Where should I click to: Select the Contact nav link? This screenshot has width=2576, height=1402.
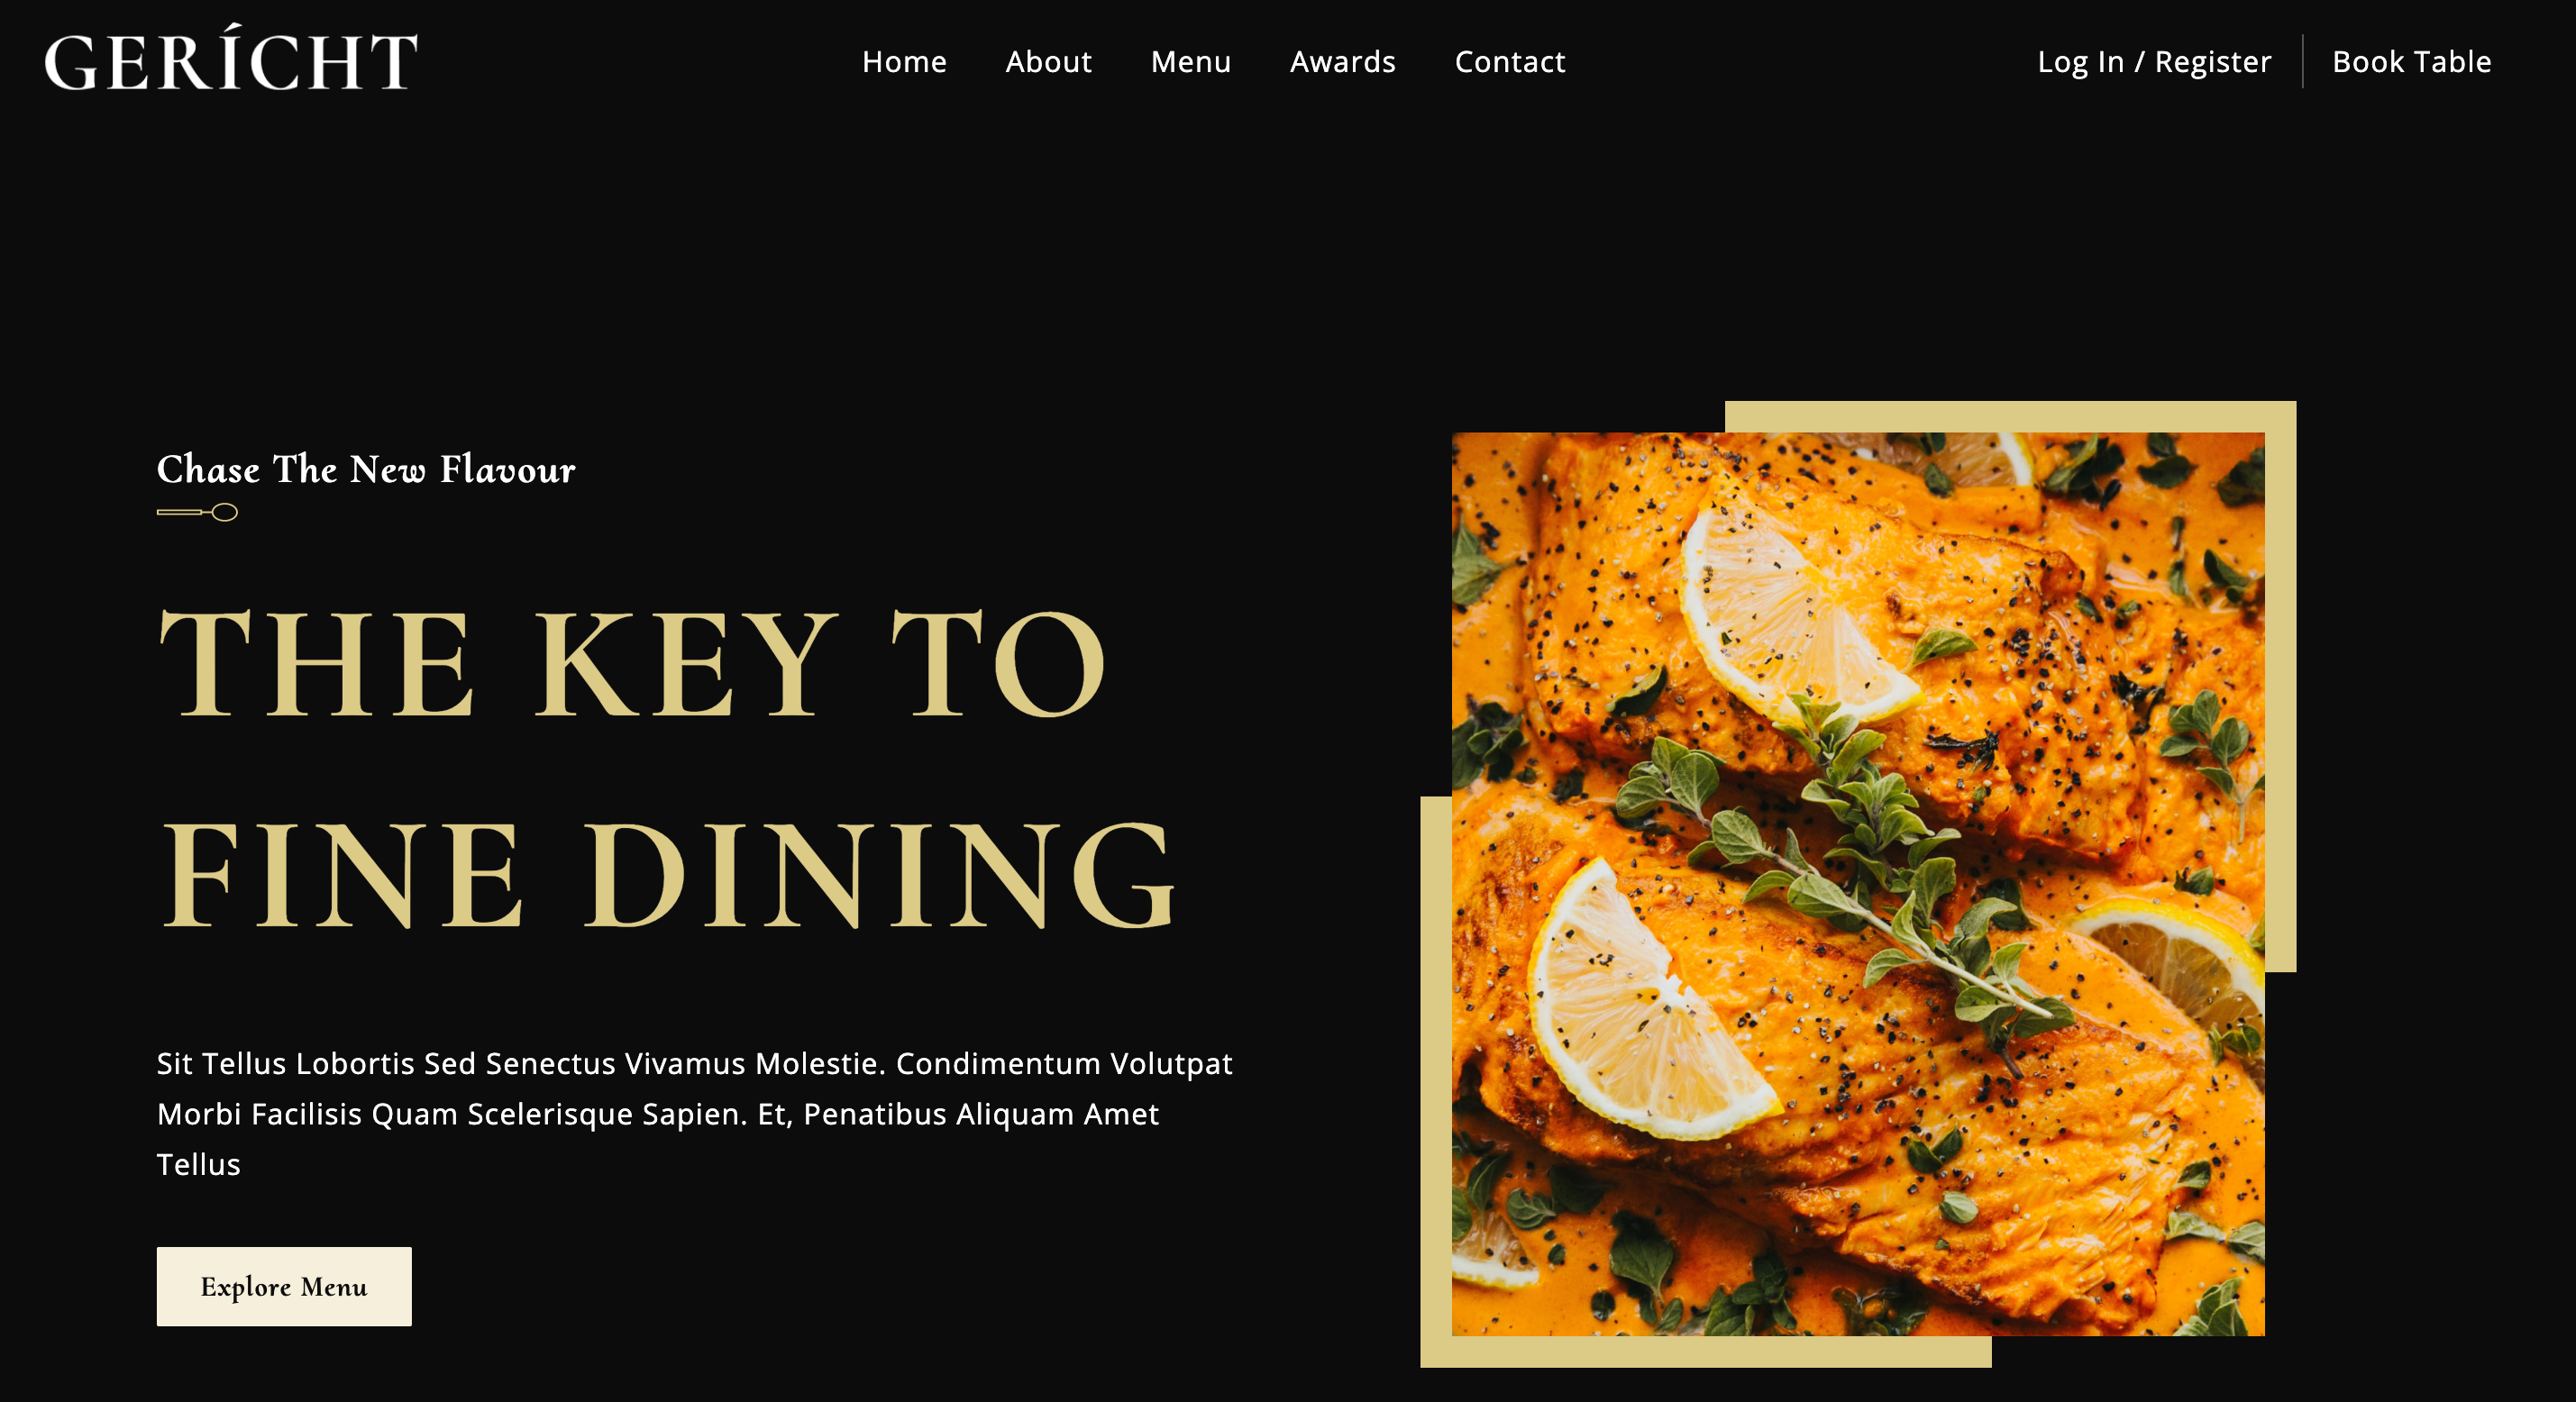point(1509,62)
